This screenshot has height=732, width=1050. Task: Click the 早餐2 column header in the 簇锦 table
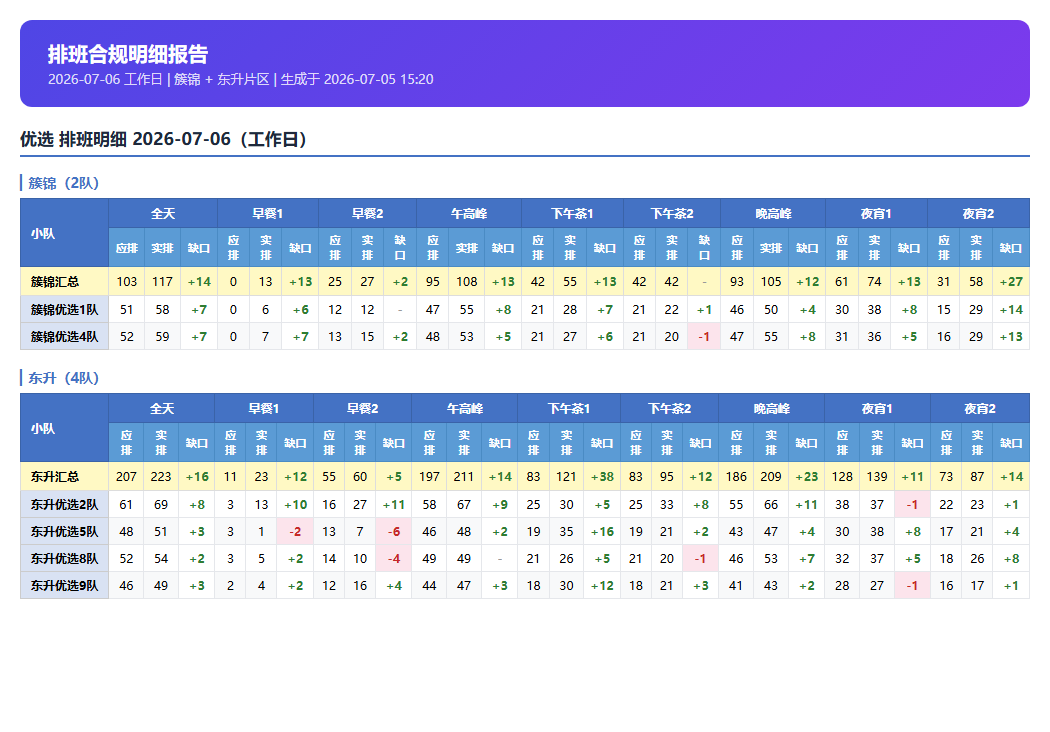(x=368, y=214)
